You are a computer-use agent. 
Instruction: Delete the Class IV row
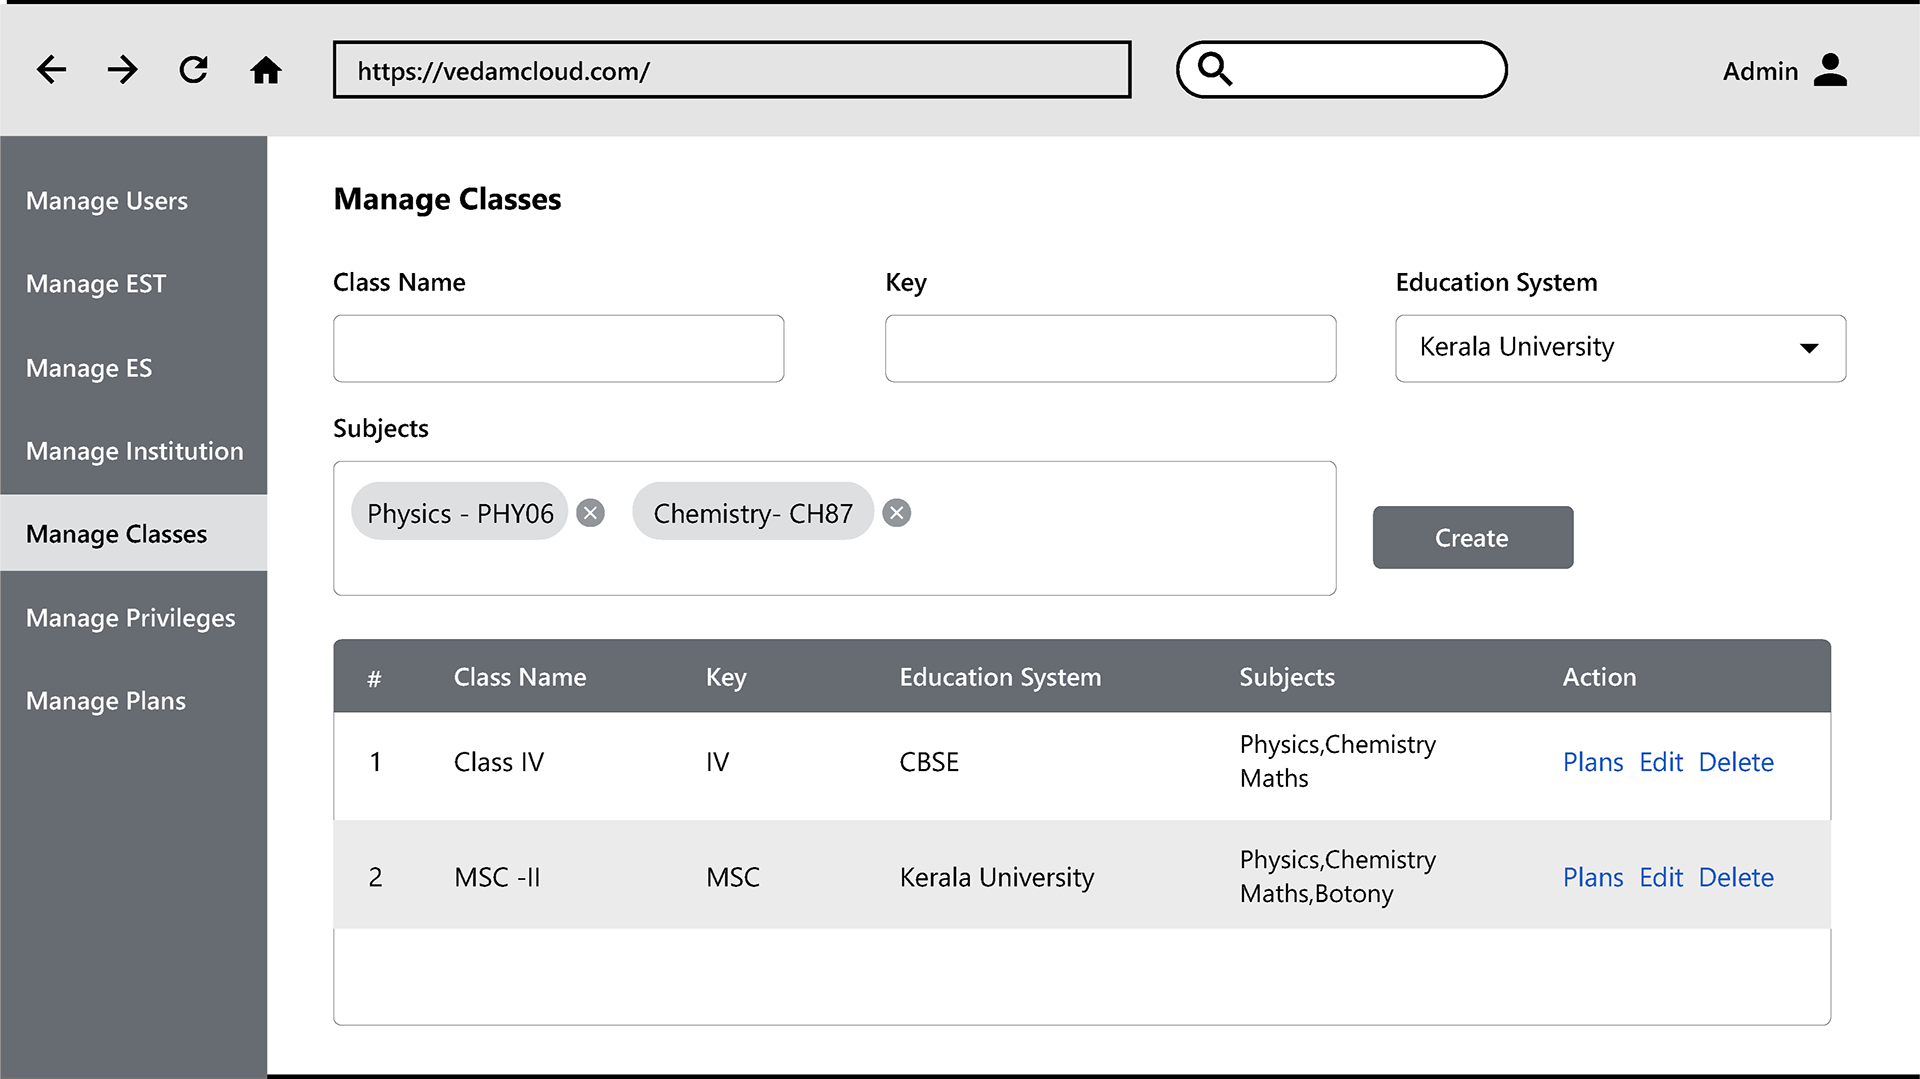click(x=1736, y=762)
